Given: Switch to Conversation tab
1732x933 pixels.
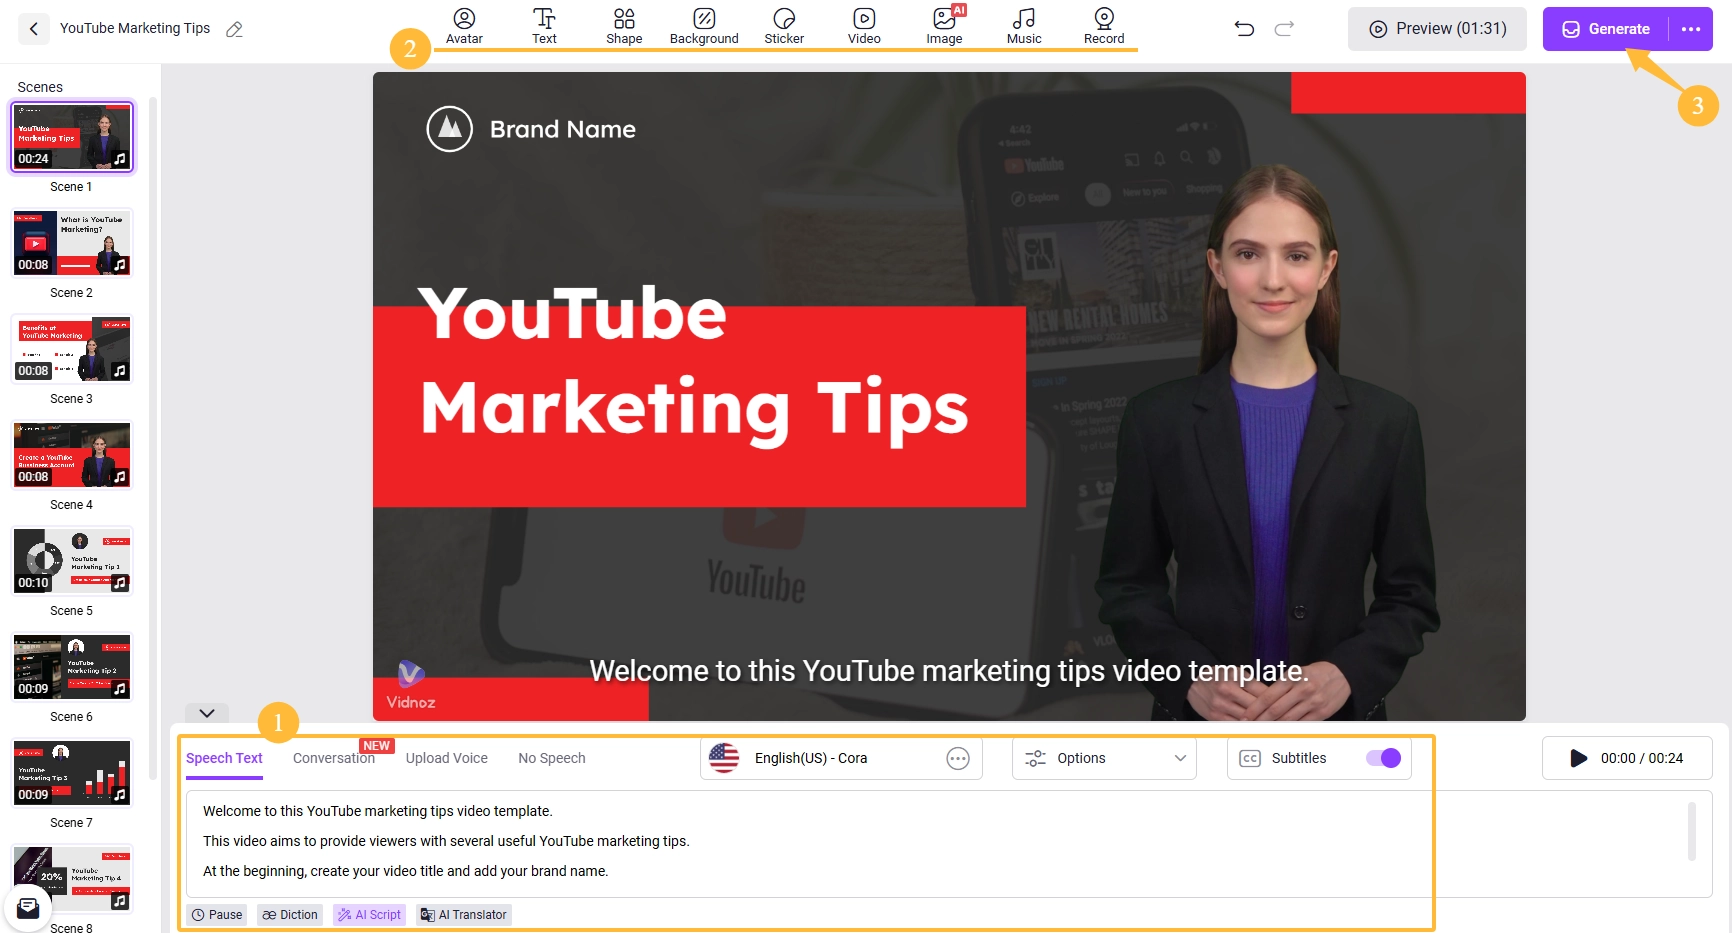Looking at the screenshot, I should [x=334, y=758].
